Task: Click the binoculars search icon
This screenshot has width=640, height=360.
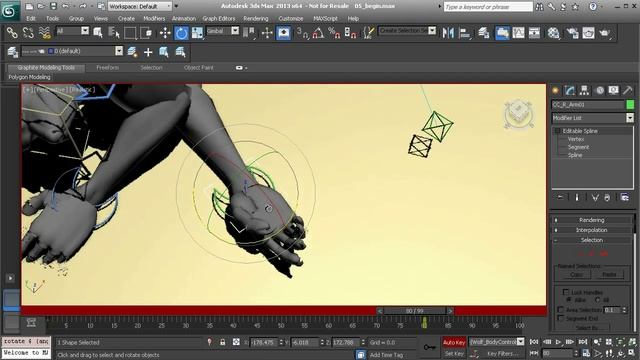Action: click(539, 7)
